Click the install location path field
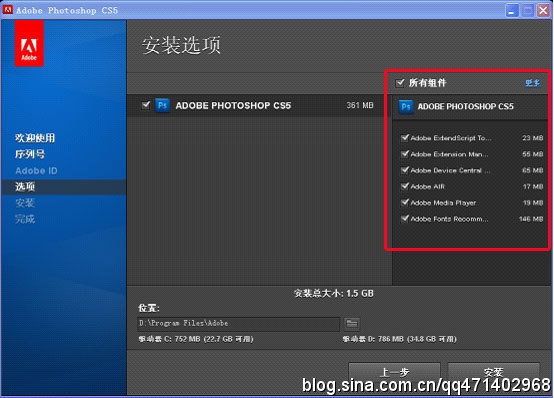Viewport: 554px width, 398px height. coord(238,323)
